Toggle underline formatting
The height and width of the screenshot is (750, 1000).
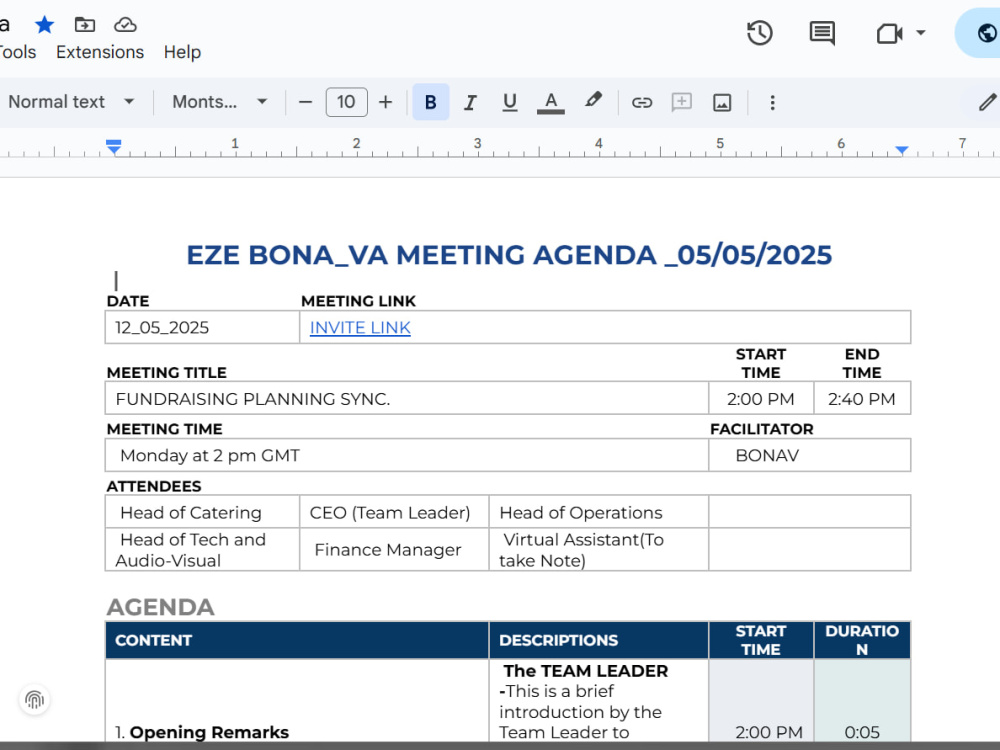510,102
